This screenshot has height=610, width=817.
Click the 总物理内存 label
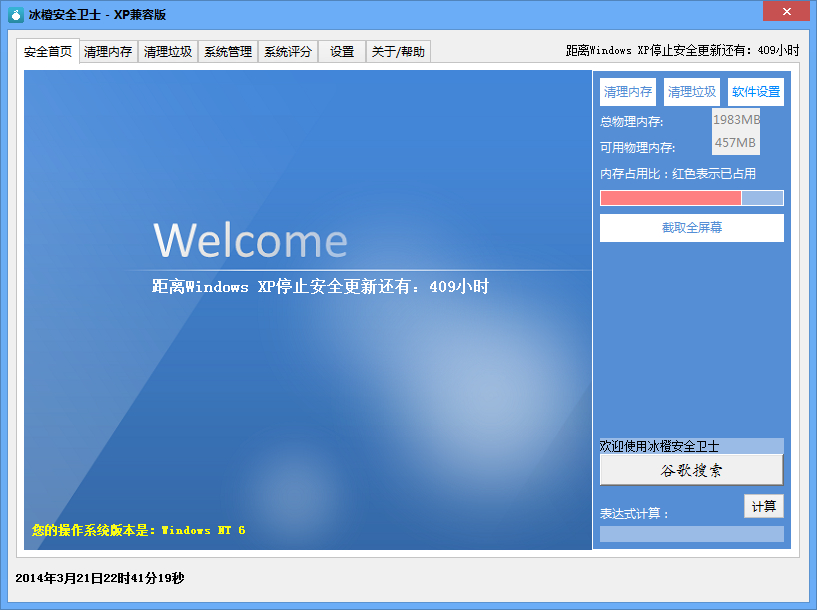tap(632, 122)
